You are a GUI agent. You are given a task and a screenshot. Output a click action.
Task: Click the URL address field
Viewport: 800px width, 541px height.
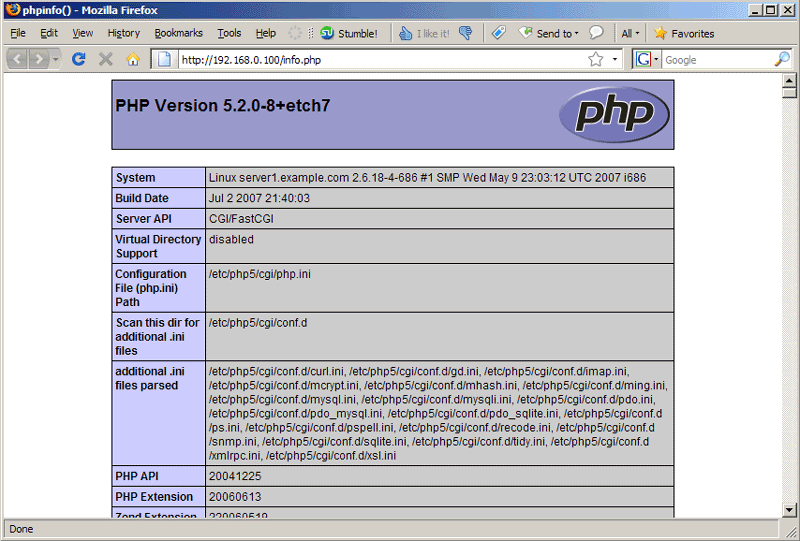[x=382, y=60]
